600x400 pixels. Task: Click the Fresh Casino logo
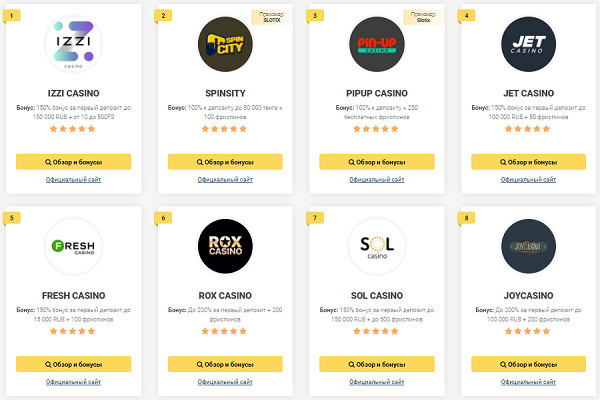74,246
